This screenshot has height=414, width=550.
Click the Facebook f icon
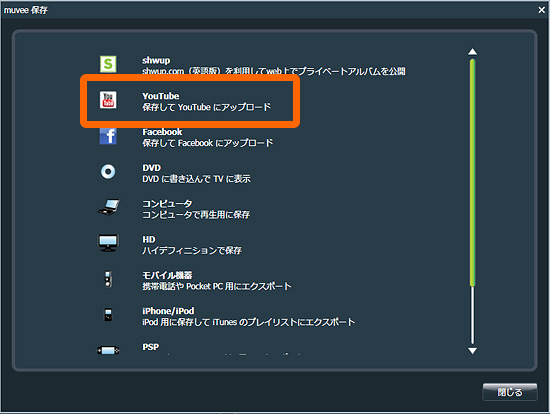click(x=108, y=136)
